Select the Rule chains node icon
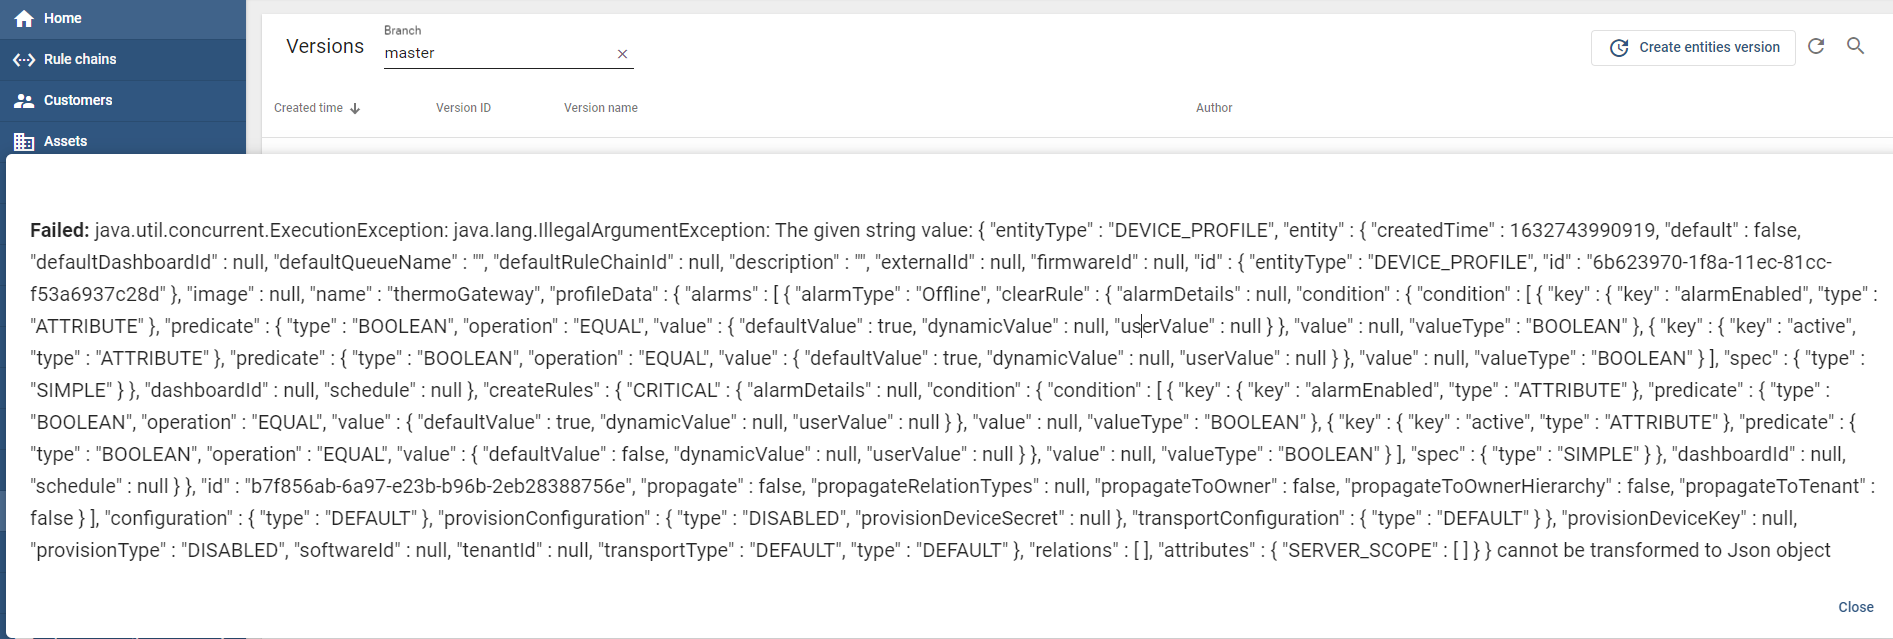The width and height of the screenshot is (1893, 639). tap(23, 59)
